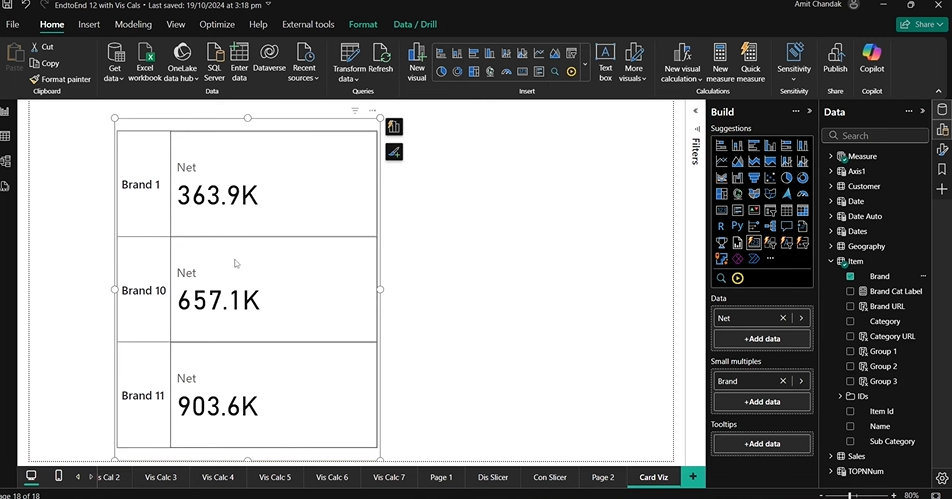952x499 pixels.
Task: Create a New visual calculation
Action: [681, 63]
